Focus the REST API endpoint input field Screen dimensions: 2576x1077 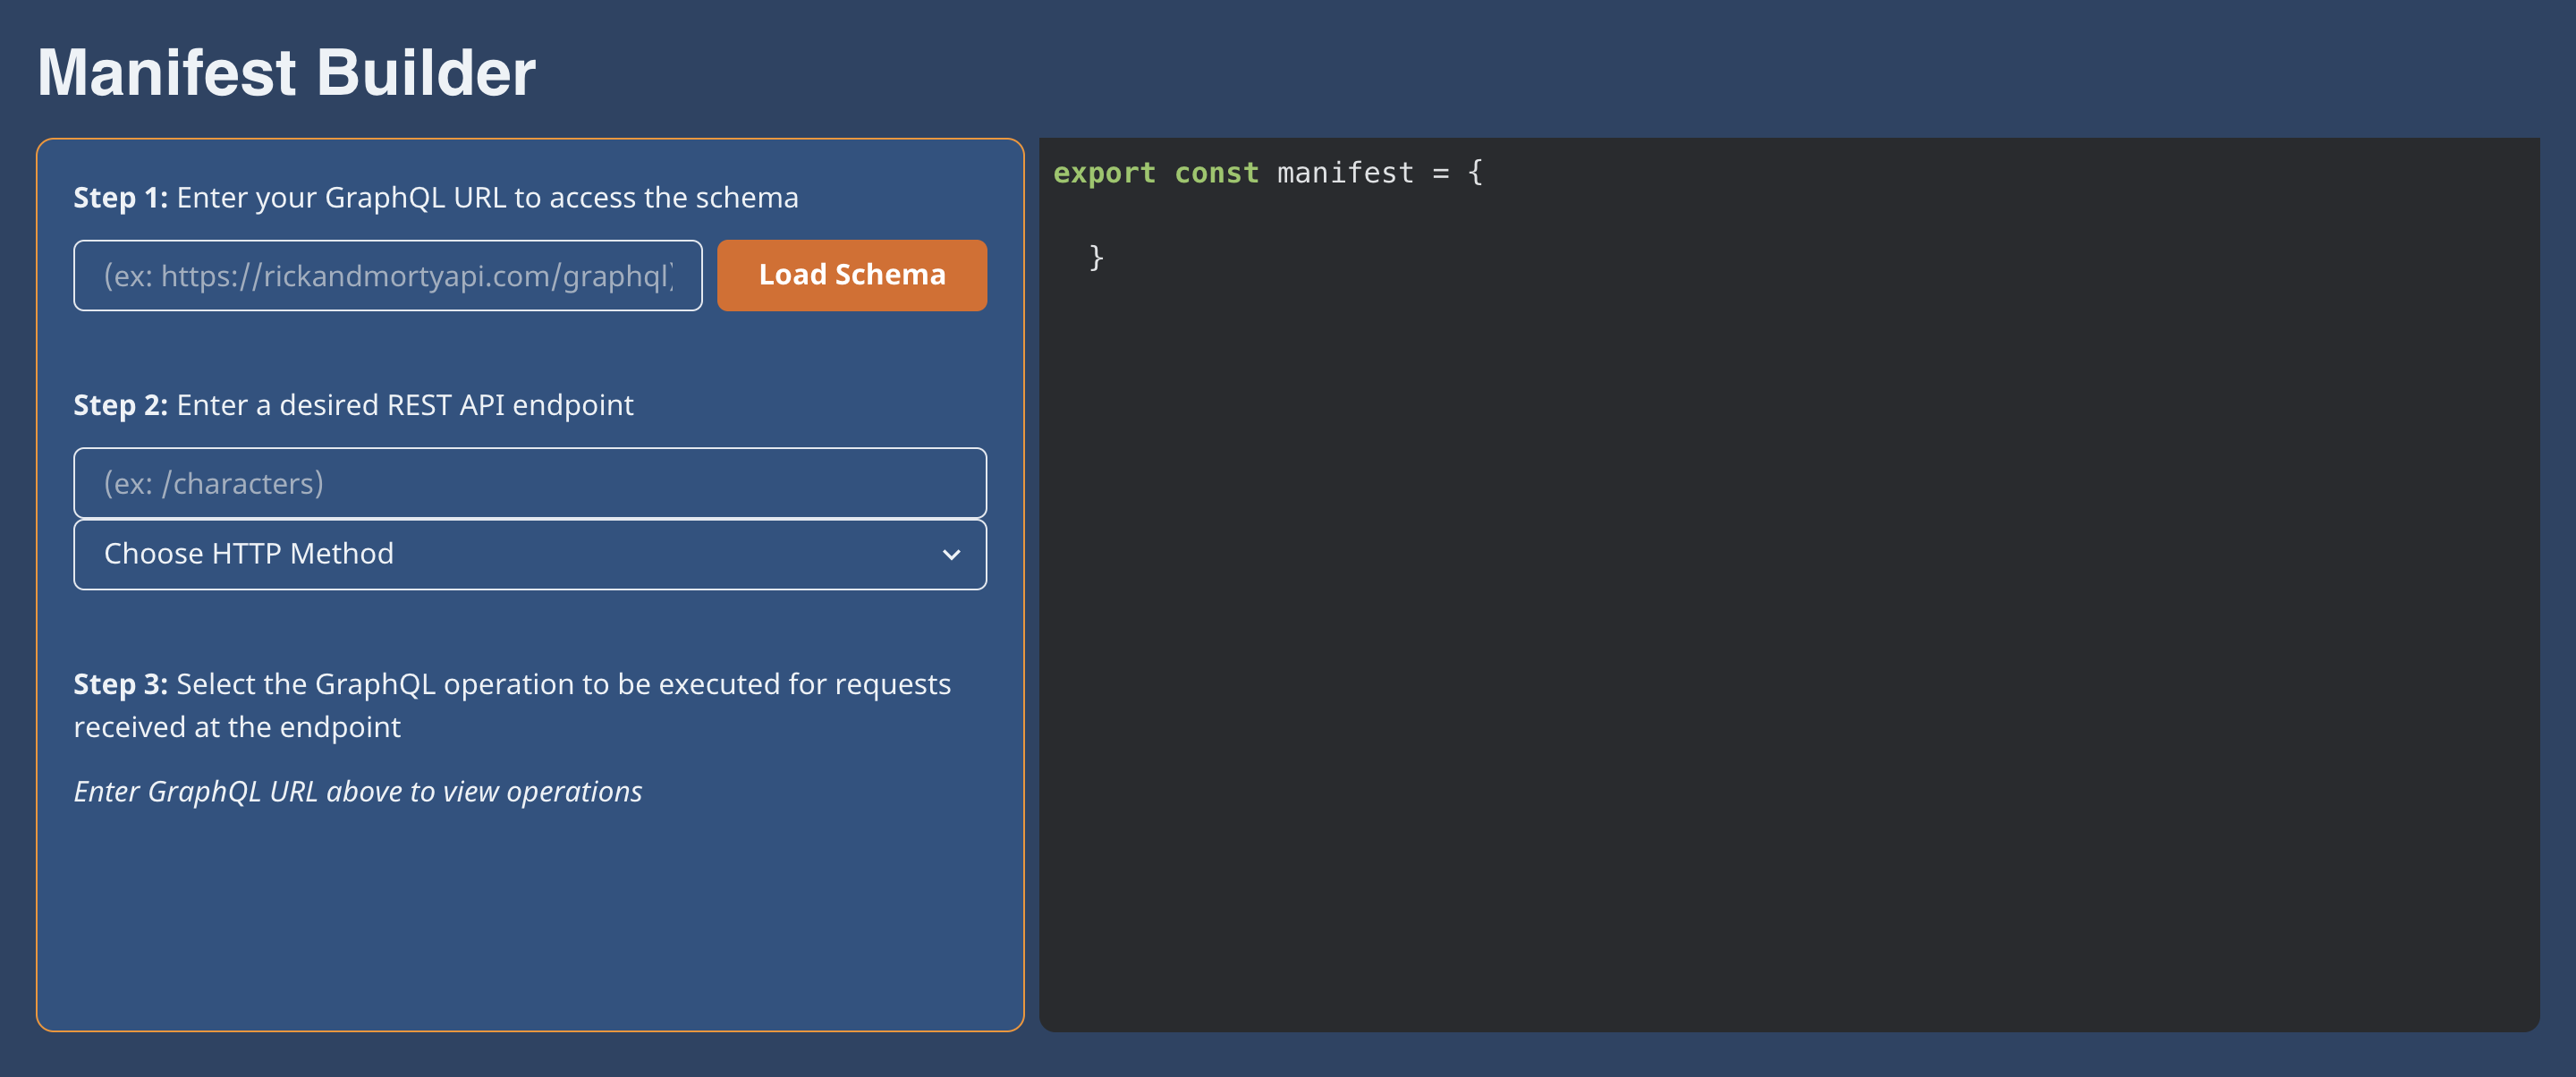point(530,483)
